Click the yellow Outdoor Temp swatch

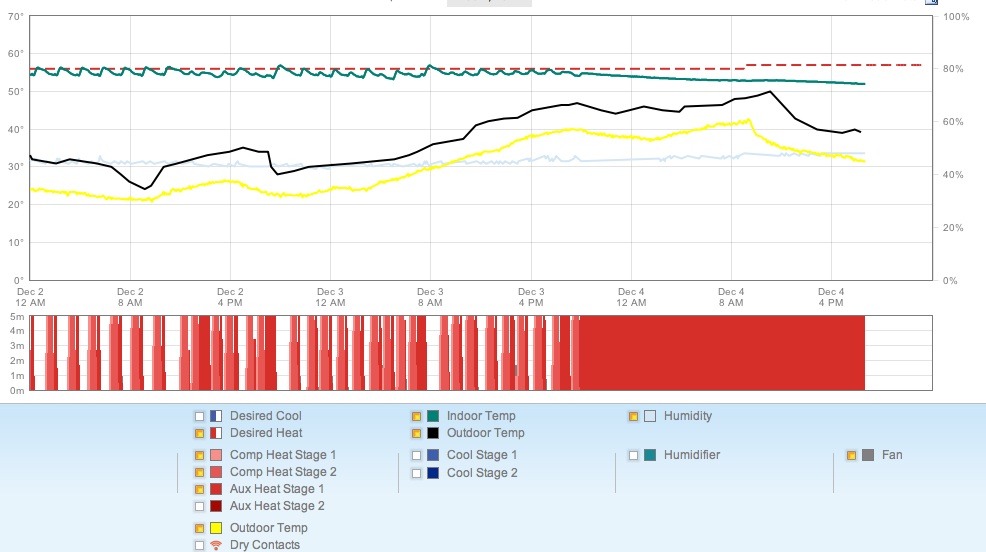216,528
